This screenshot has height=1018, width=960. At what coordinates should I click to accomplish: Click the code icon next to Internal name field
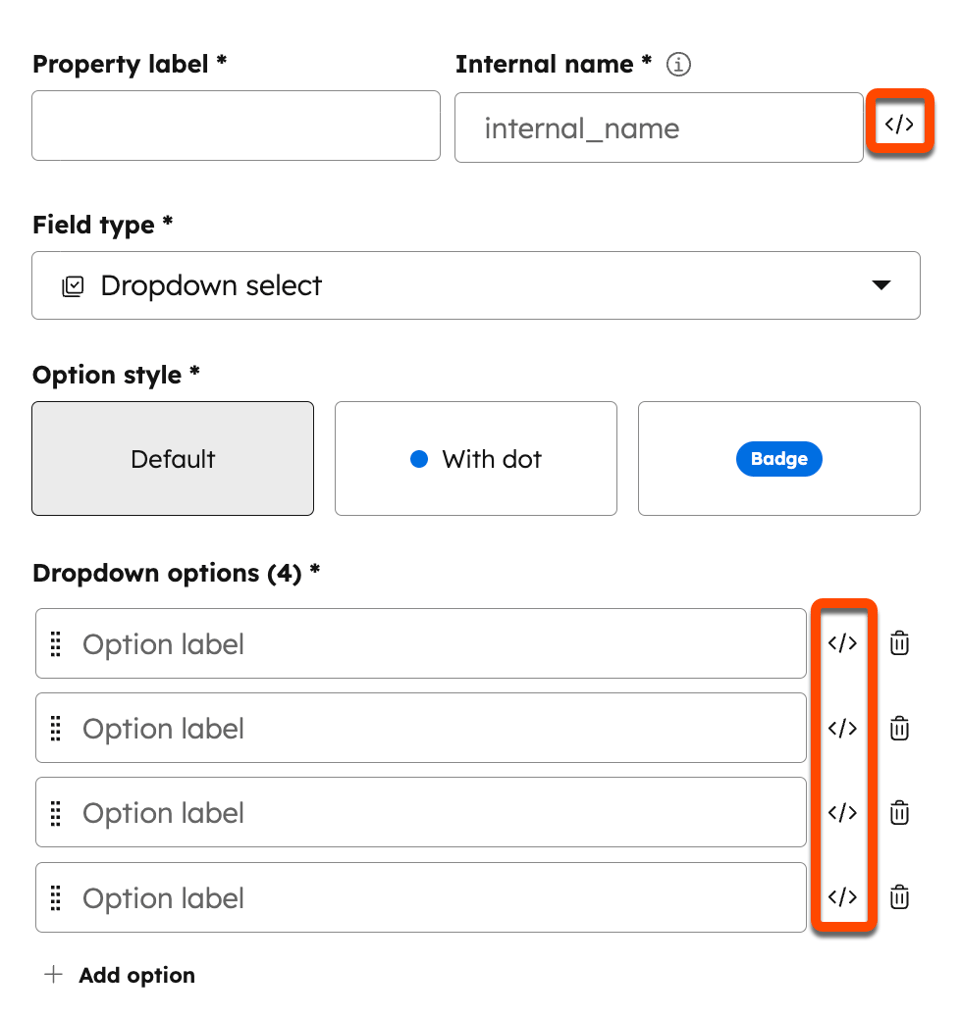coord(898,124)
